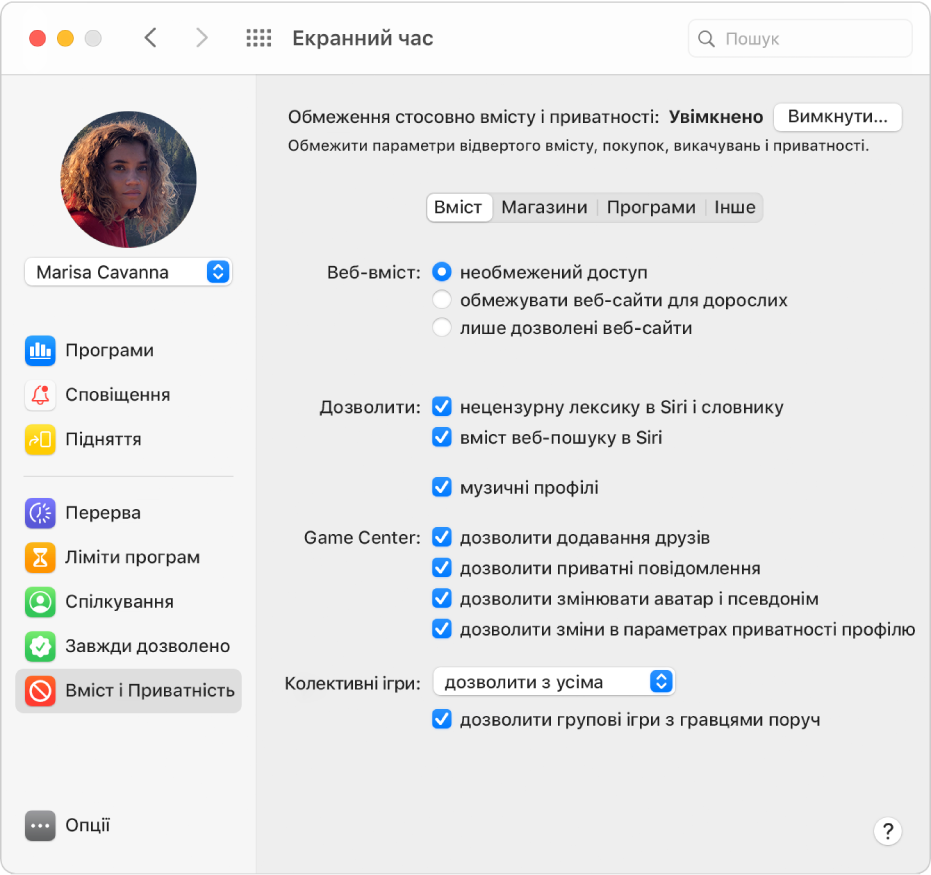931x875 pixels.
Task: Disable групові ігри з гравцями поруч
Action: click(x=441, y=718)
